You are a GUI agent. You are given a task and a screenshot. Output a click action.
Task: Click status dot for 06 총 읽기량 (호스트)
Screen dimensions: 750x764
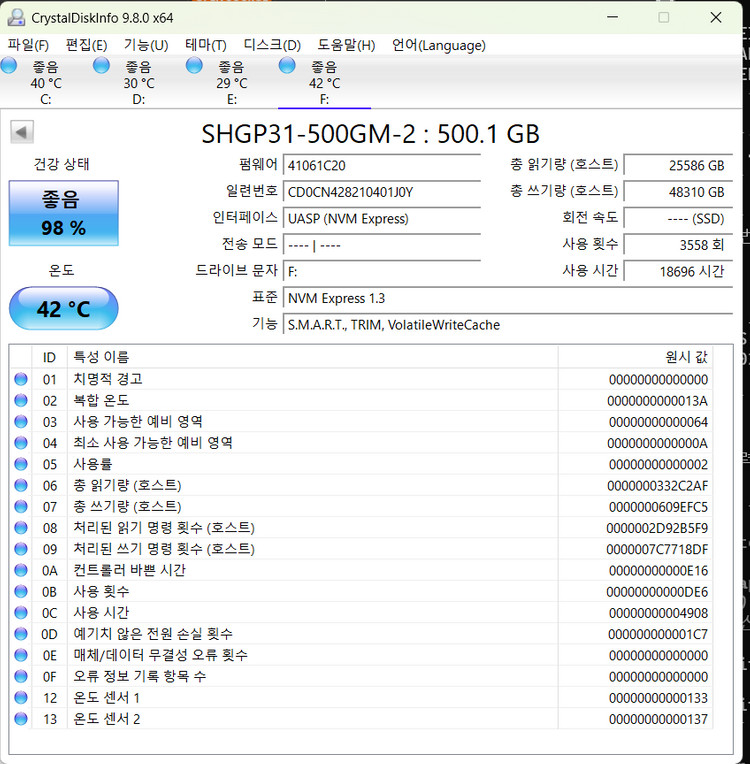(x=21, y=485)
